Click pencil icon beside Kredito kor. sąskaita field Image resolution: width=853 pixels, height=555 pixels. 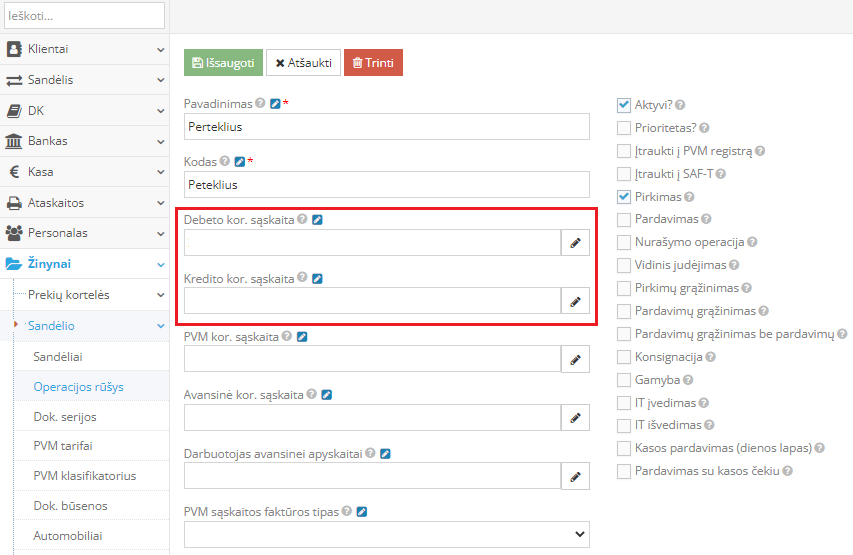(x=575, y=301)
